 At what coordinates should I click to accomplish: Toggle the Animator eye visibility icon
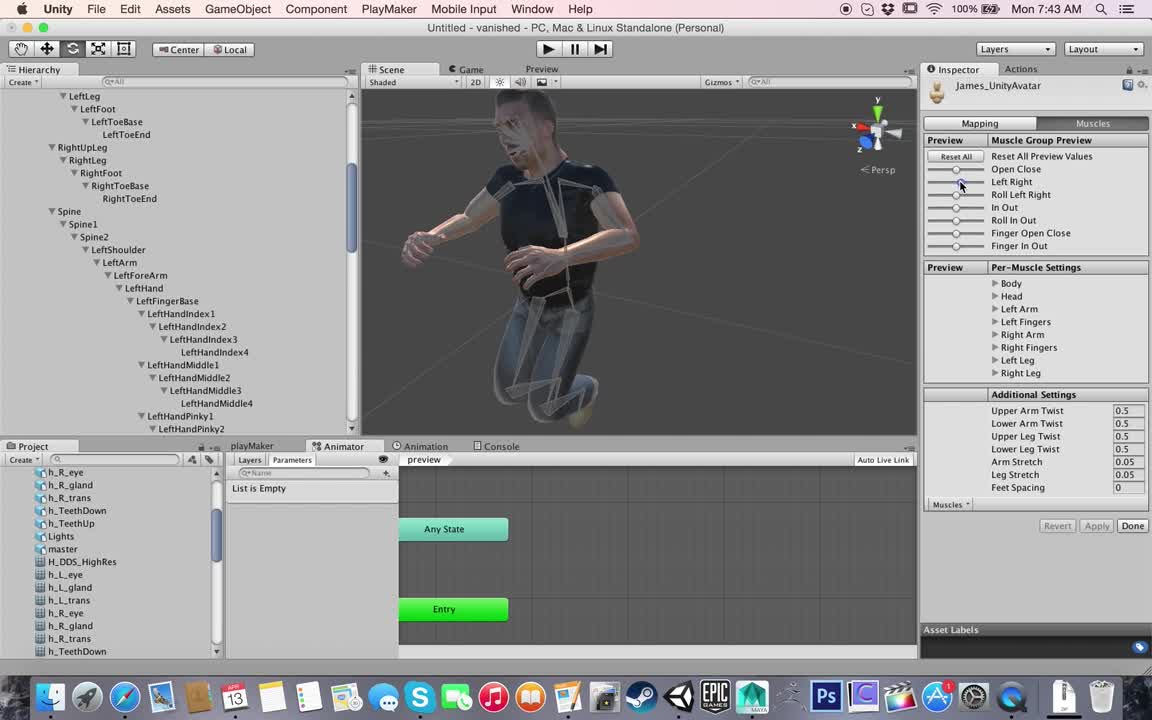coord(383,459)
